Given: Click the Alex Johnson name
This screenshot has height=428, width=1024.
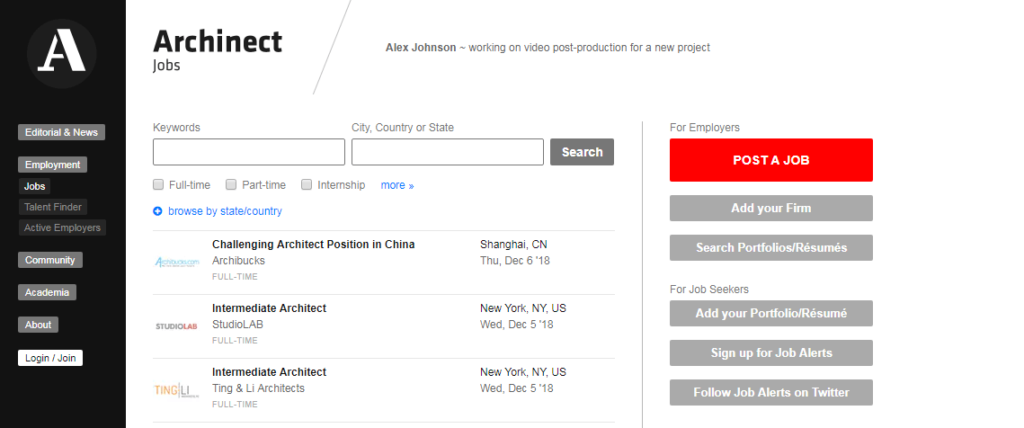Looking at the screenshot, I should 421,48.
